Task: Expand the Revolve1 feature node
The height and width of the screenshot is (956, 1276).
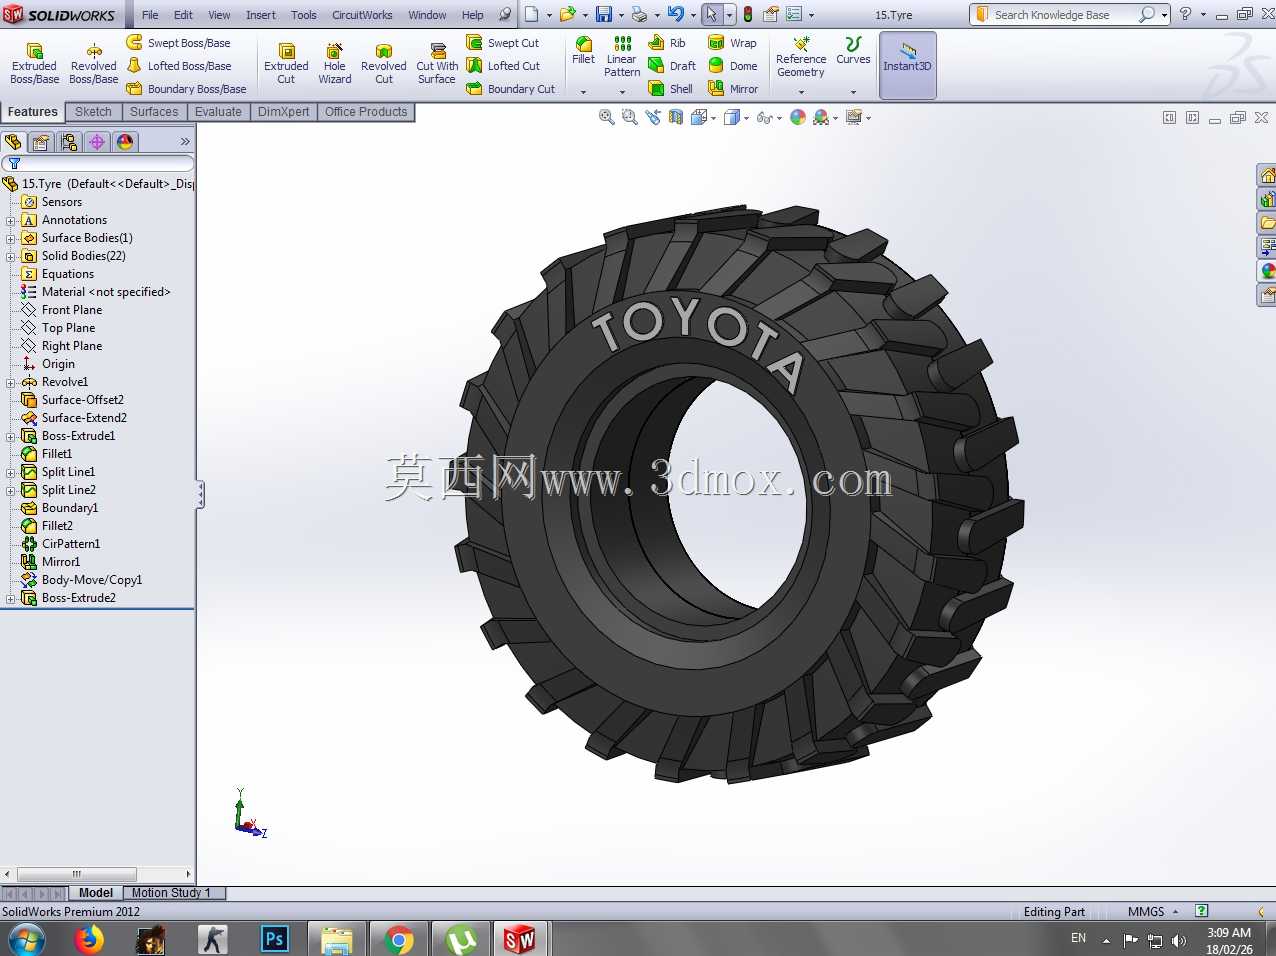Action: point(11,382)
